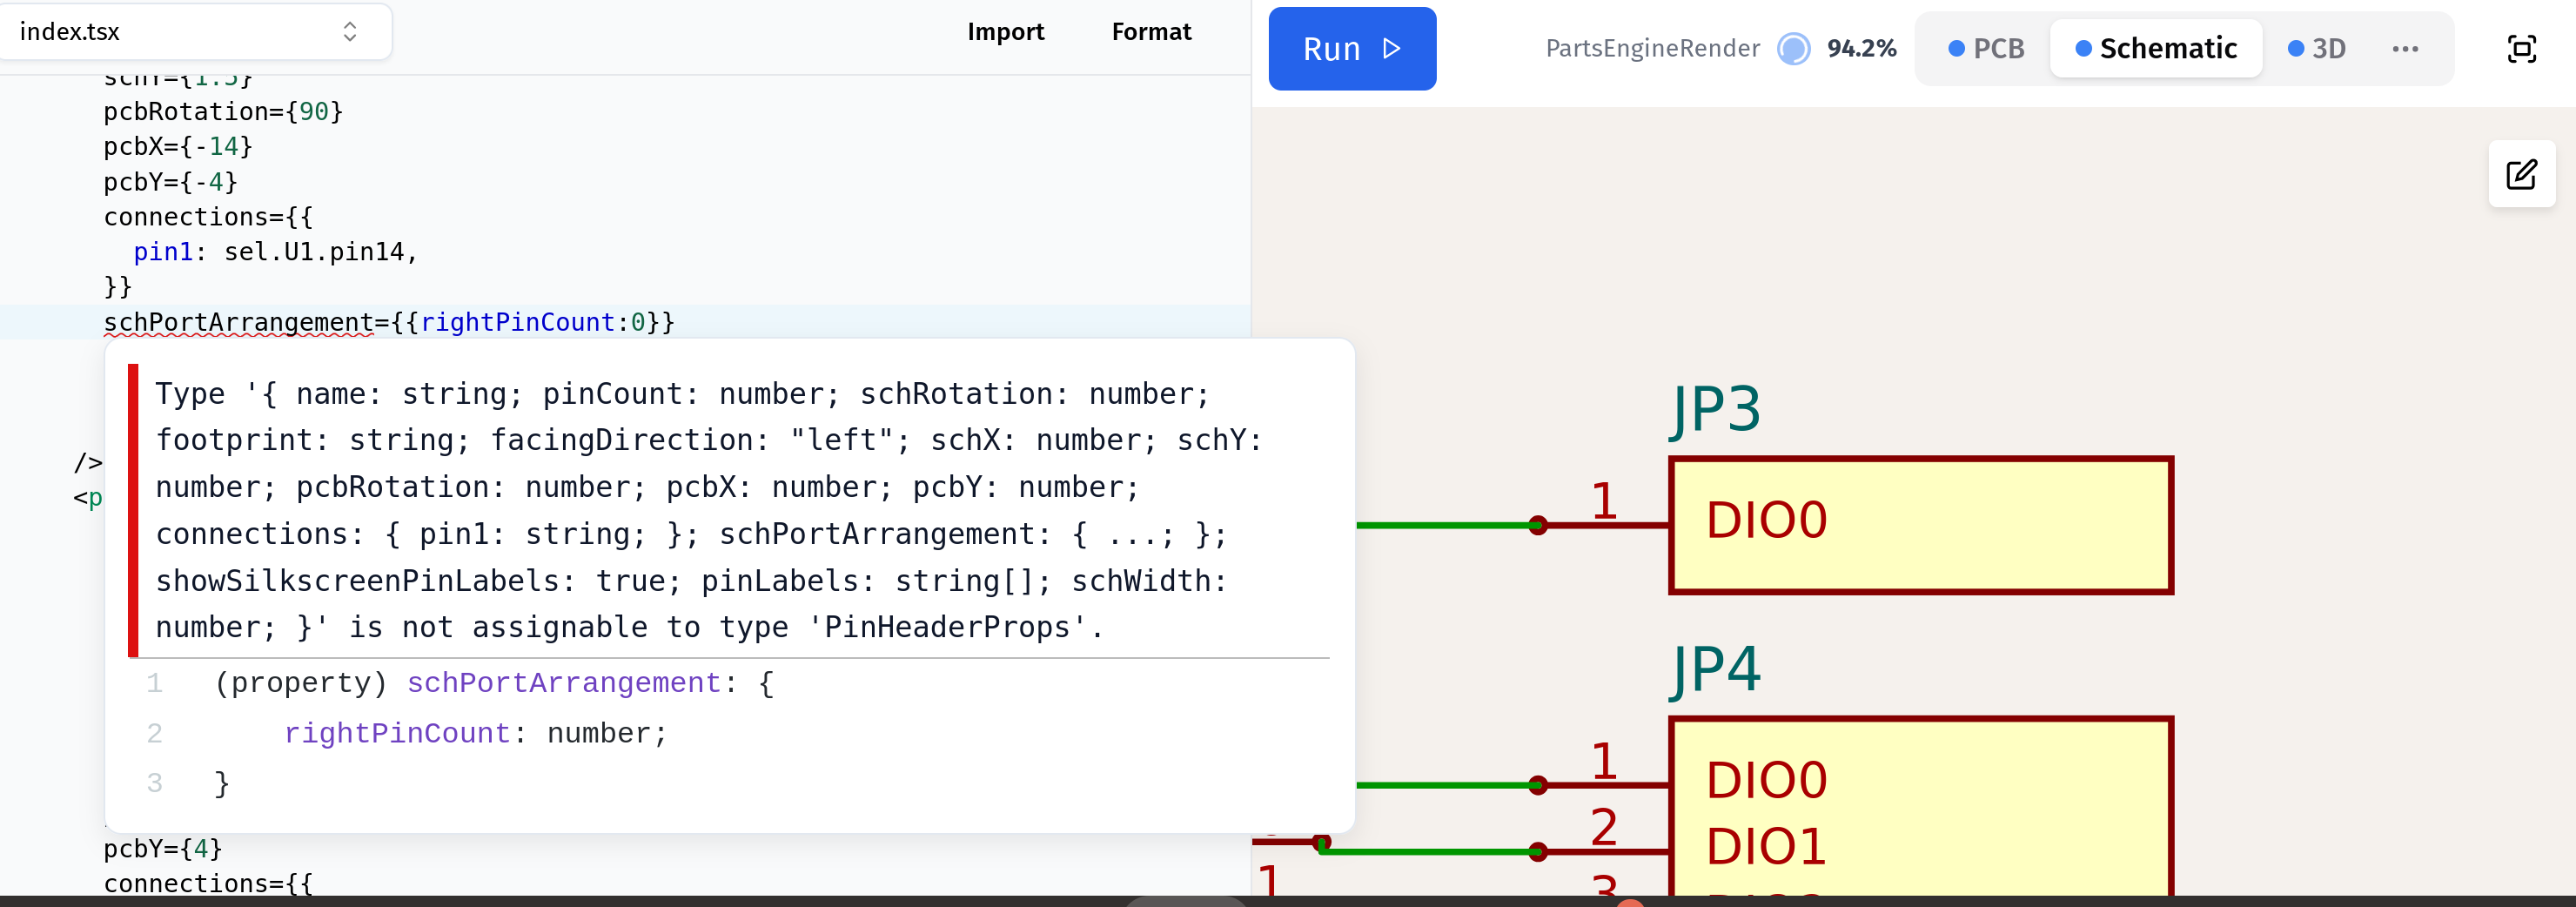
Task: Click the PartsEngineRender progress spinner
Action: pos(1793,49)
